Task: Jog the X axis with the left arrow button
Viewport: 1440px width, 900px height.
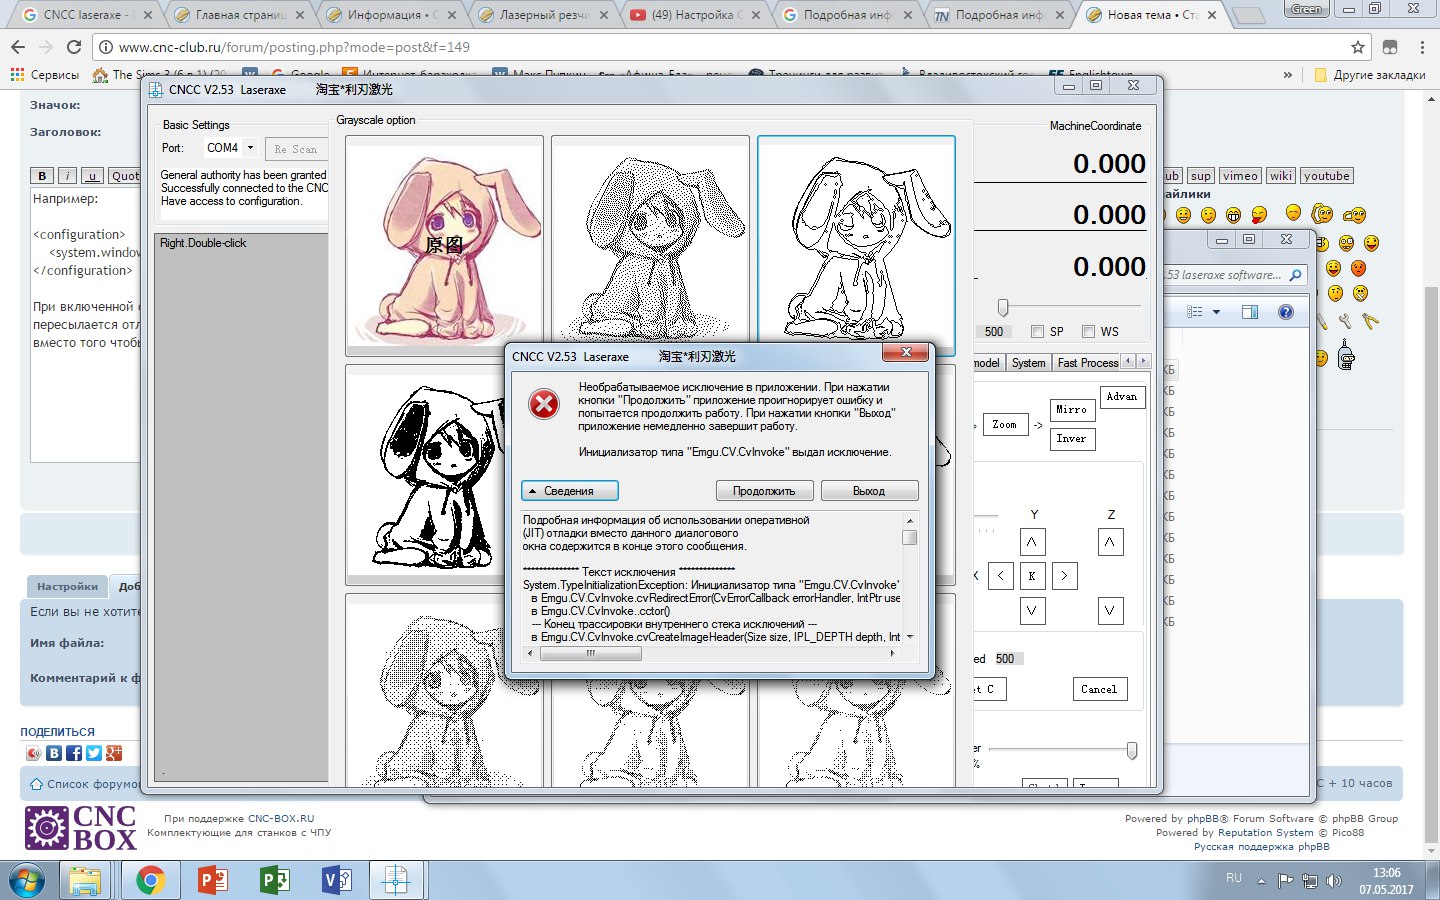Action: 1001,576
